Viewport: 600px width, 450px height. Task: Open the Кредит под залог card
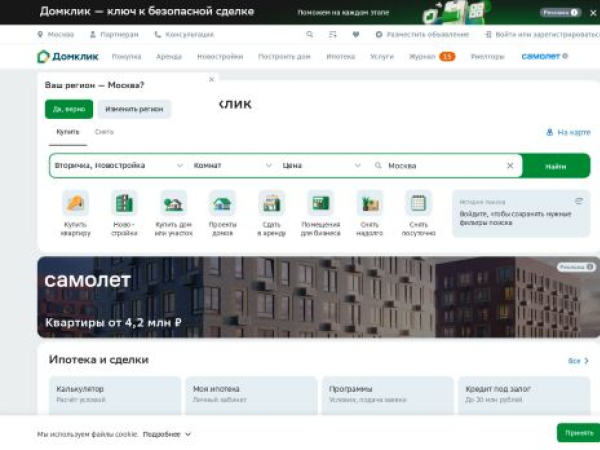524,395
